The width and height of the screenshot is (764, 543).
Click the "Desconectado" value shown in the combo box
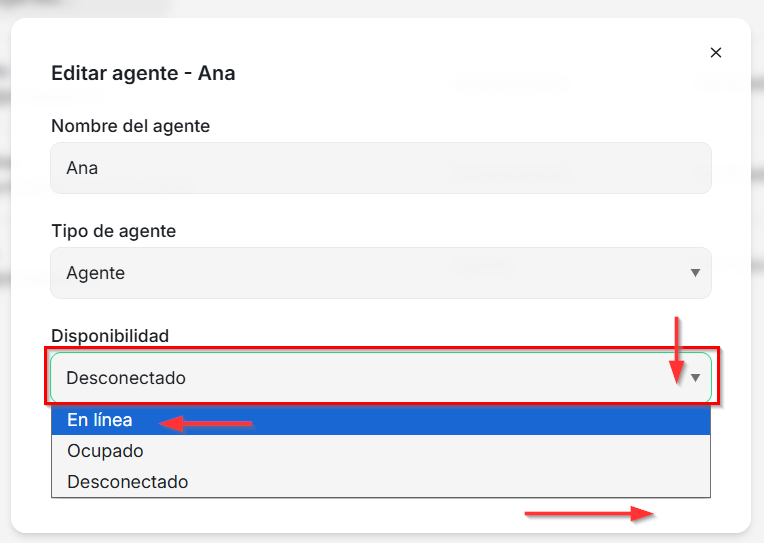click(x=125, y=378)
